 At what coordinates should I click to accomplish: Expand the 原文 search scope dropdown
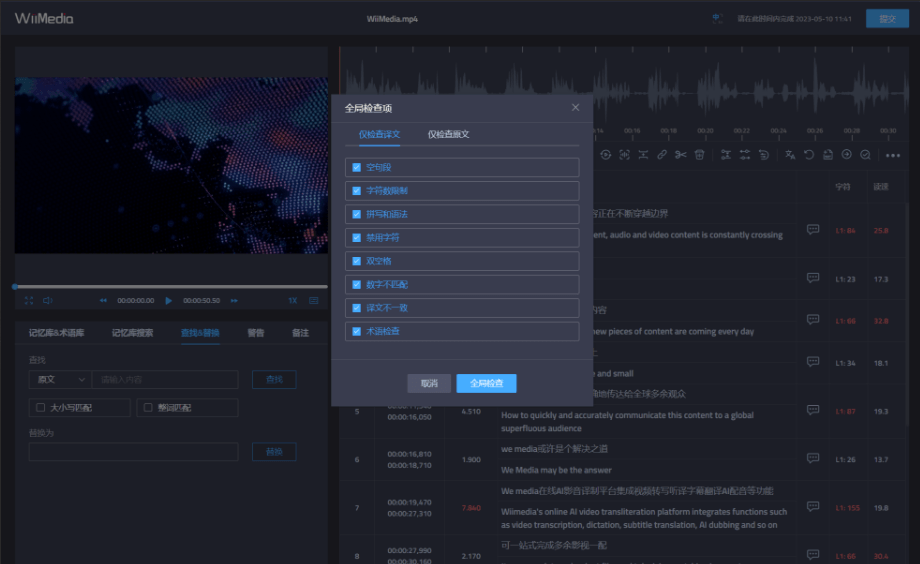point(59,380)
